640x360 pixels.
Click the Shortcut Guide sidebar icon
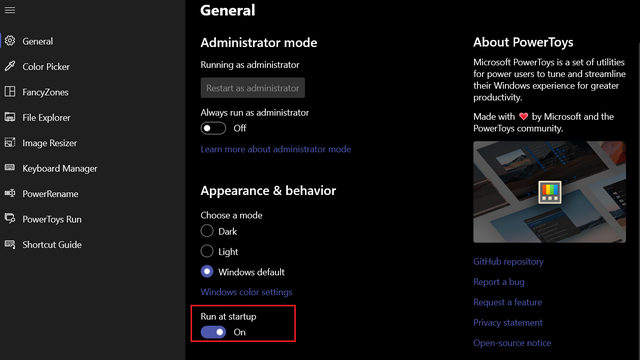(x=10, y=244)
